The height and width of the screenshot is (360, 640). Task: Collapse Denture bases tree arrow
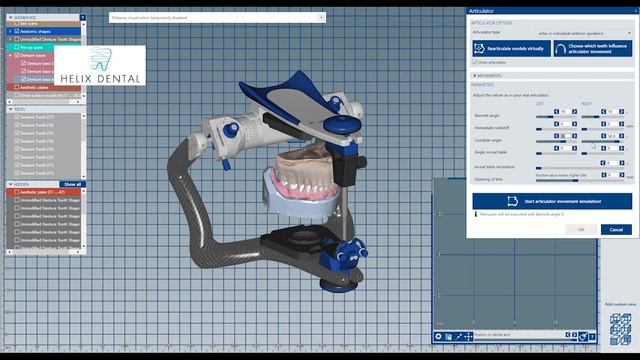coord(10,55)
